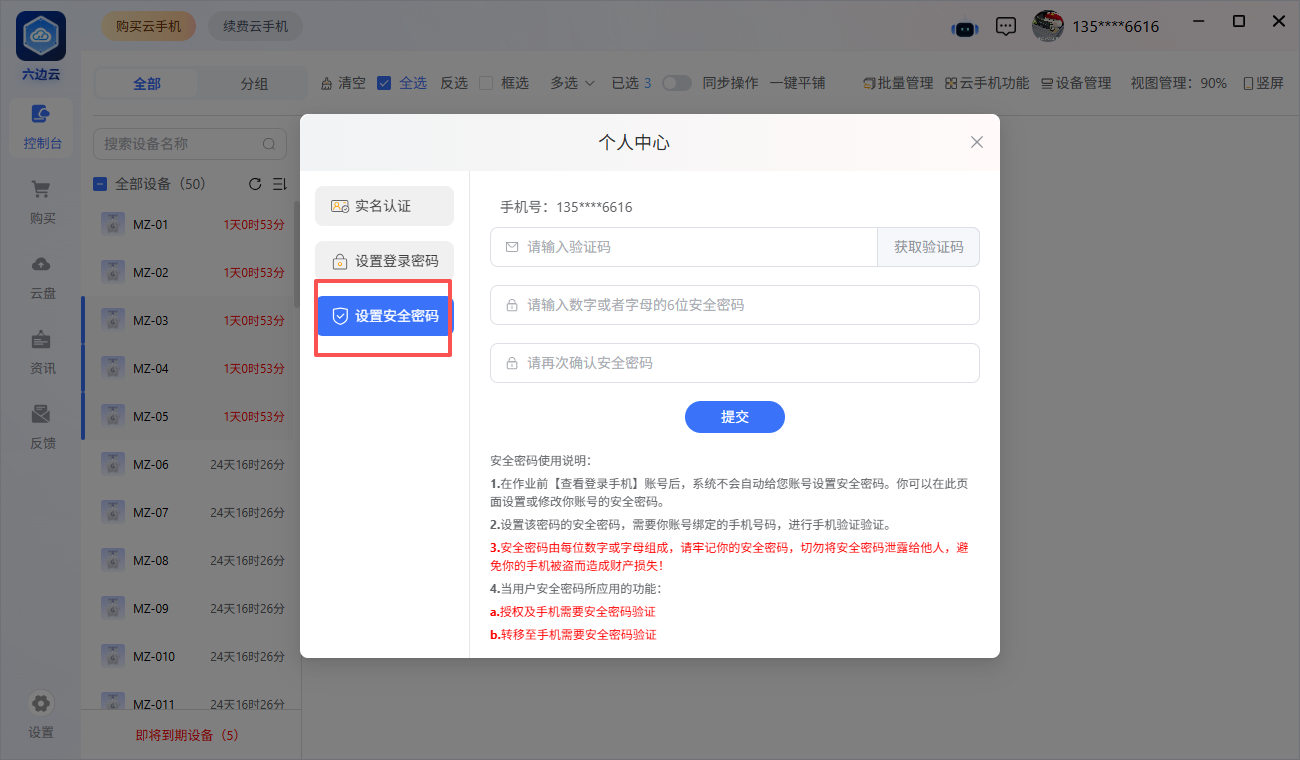Click the 获取验证码 button
1300x760 pixels.
[928, 247]
